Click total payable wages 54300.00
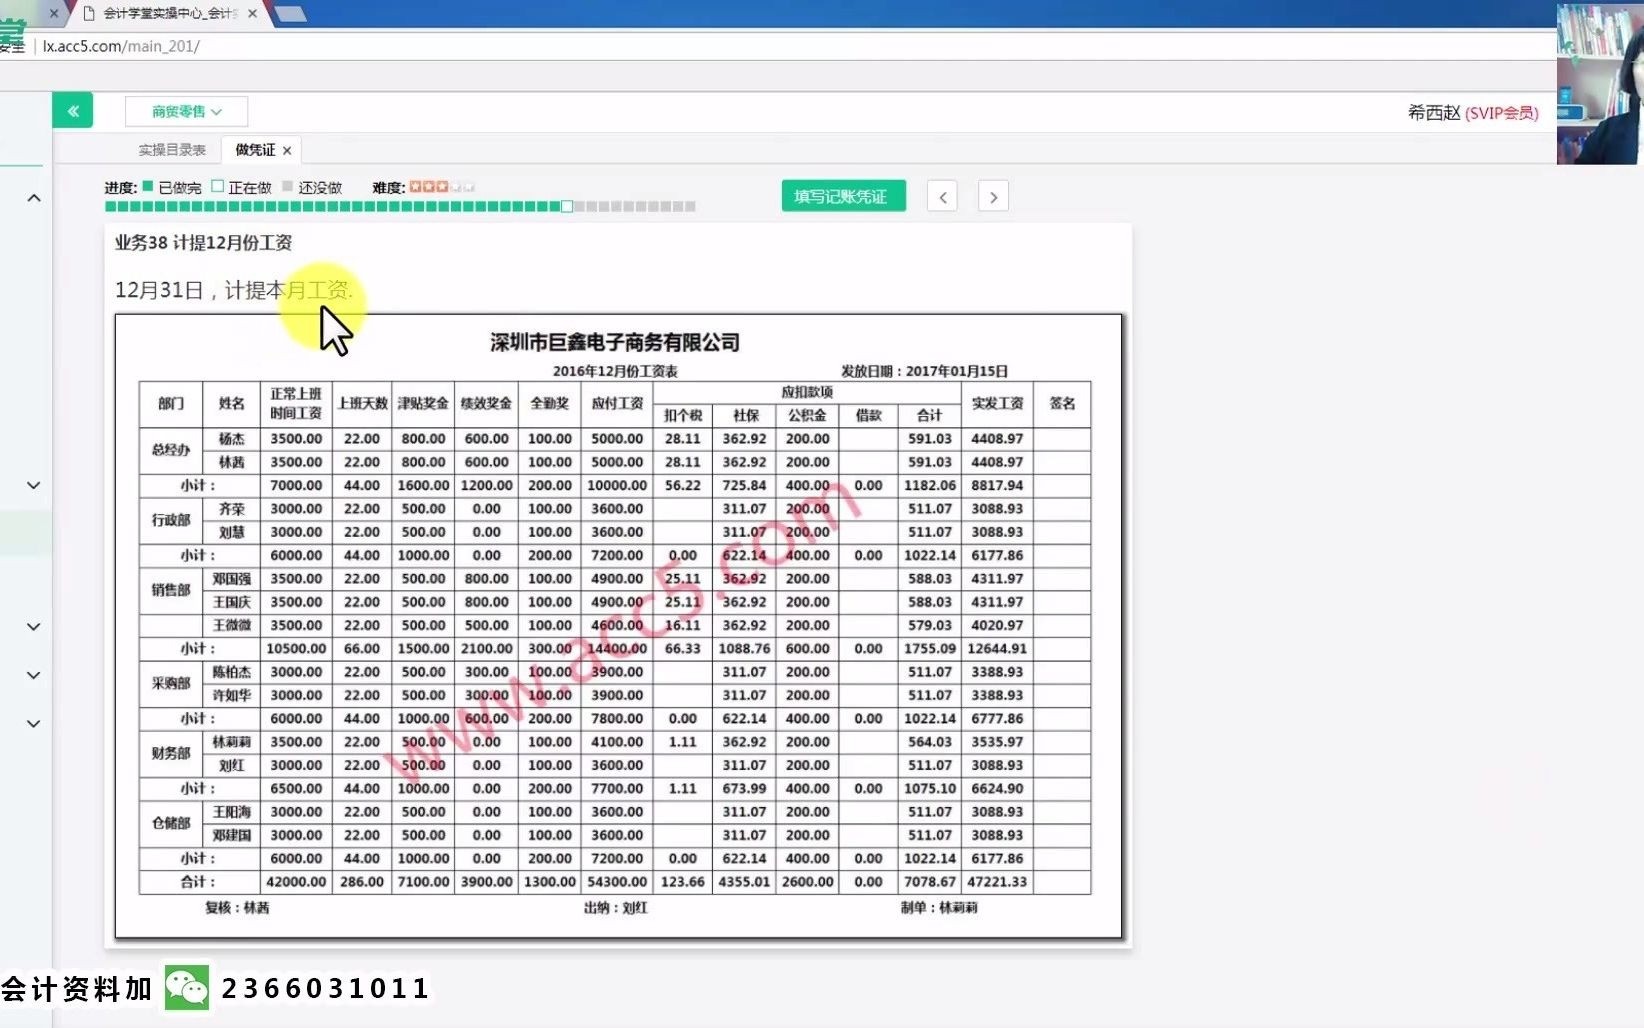The height and width of the screenshot is (1028, 1644). [617, 882]
